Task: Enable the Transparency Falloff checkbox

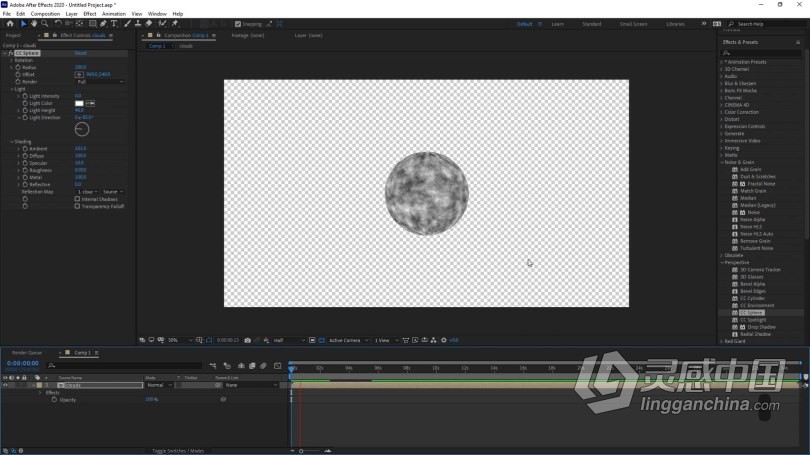Action: [x=77, y=206]
